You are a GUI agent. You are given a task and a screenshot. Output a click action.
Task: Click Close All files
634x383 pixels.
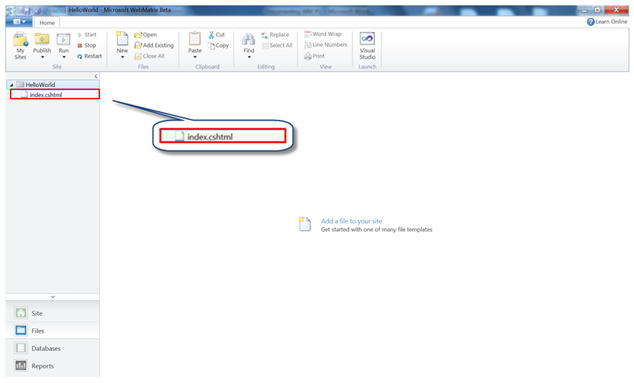click(x=149, y=56)
